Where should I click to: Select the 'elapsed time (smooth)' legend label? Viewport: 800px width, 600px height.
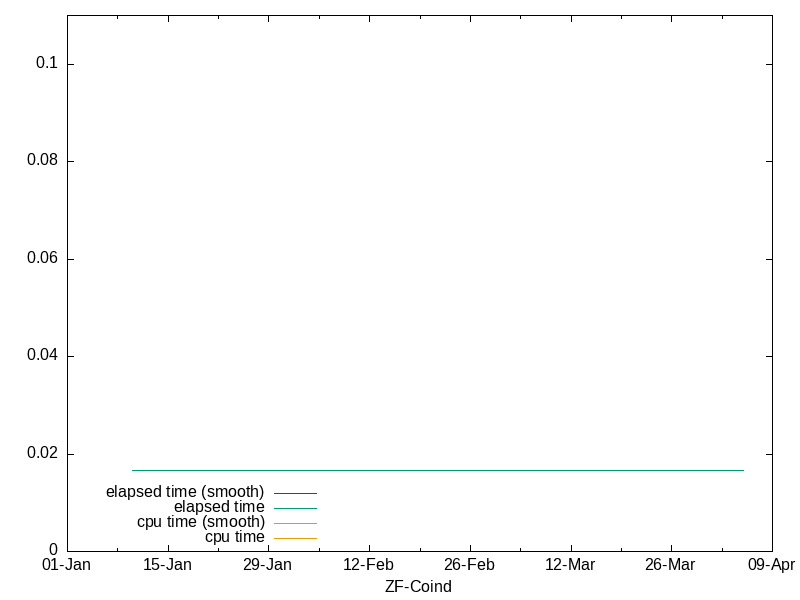coord(185,492)
